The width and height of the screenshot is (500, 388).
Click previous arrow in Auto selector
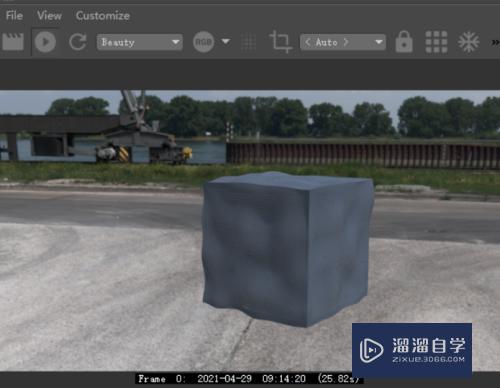(307, 42)
